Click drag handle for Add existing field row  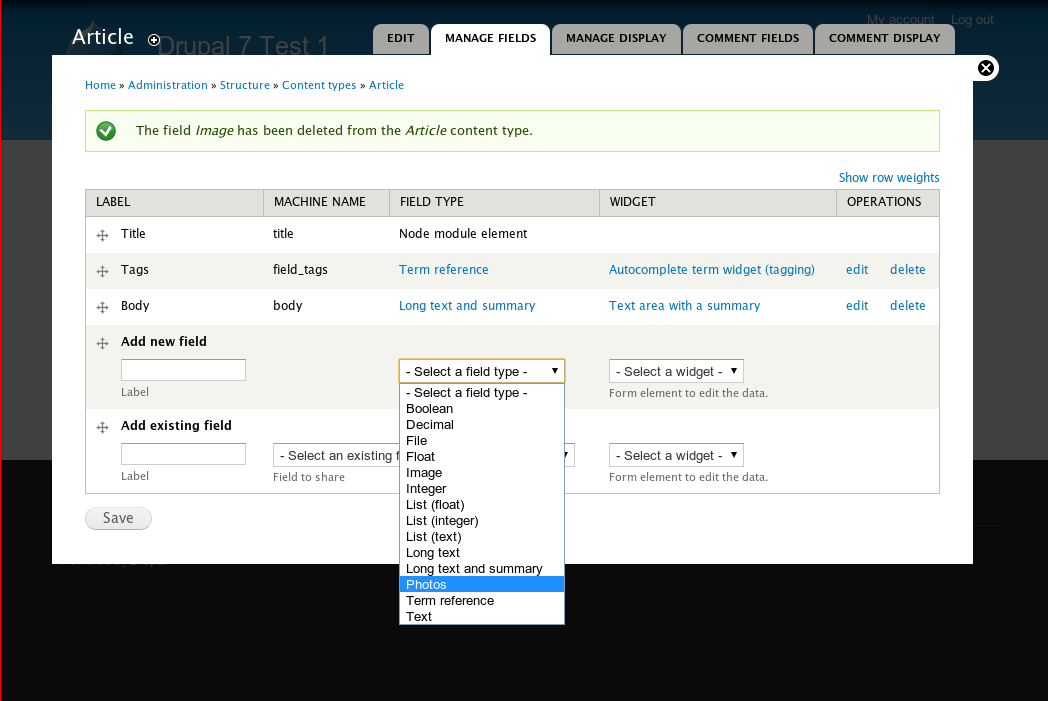click(x=102, y=428)
